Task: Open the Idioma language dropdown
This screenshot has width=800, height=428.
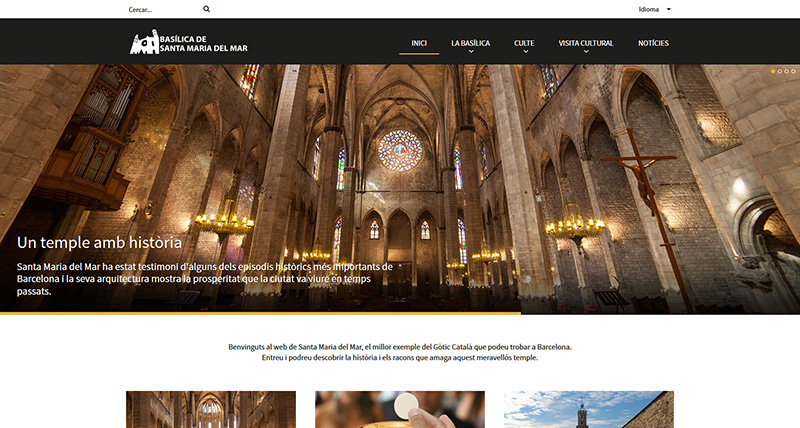Action: point(655,9)
